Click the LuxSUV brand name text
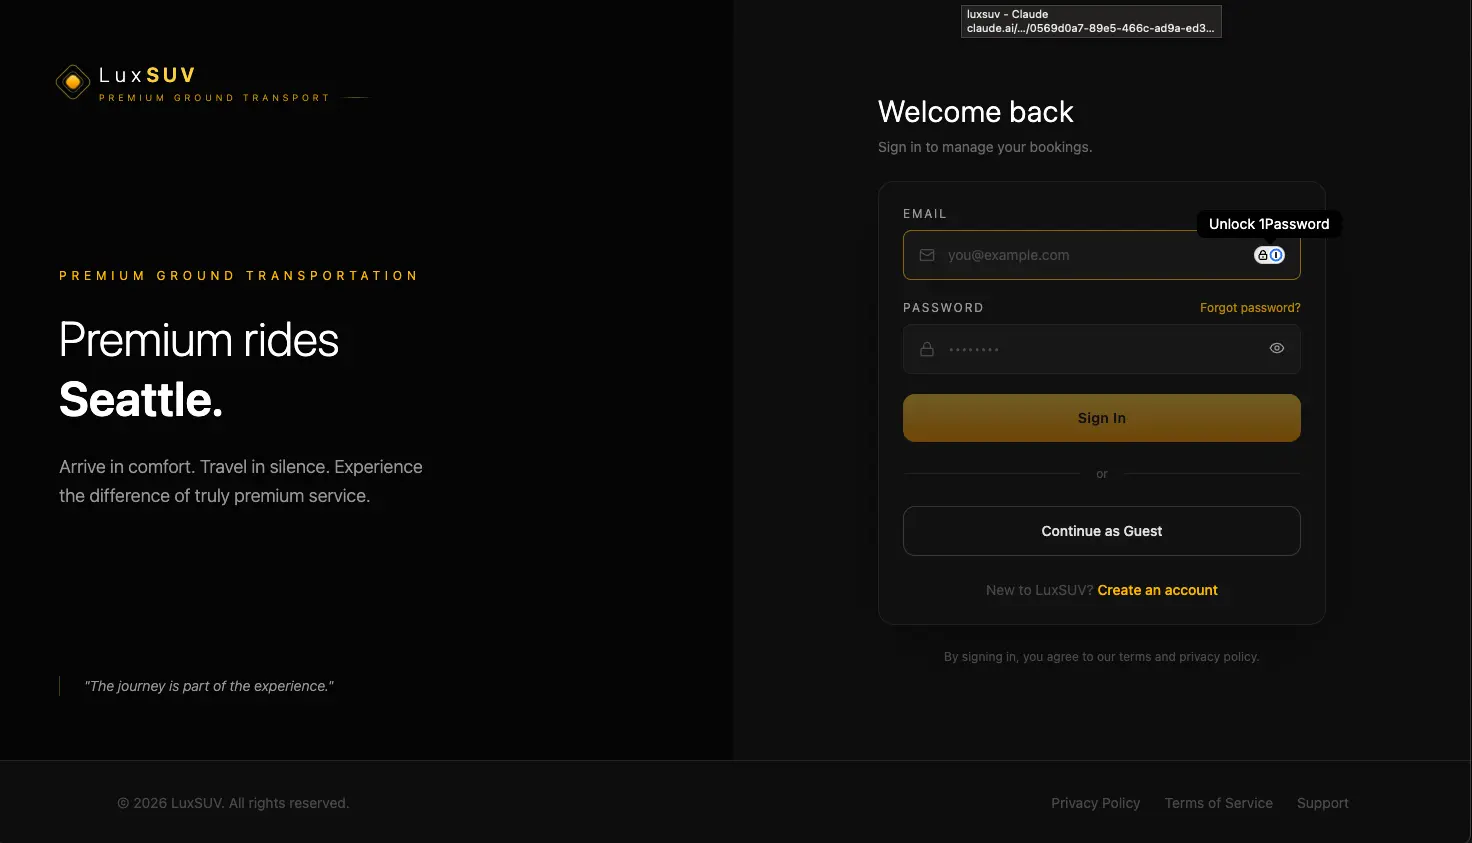Viewport: 1472px width, 843px height. (x=147, y=75)
